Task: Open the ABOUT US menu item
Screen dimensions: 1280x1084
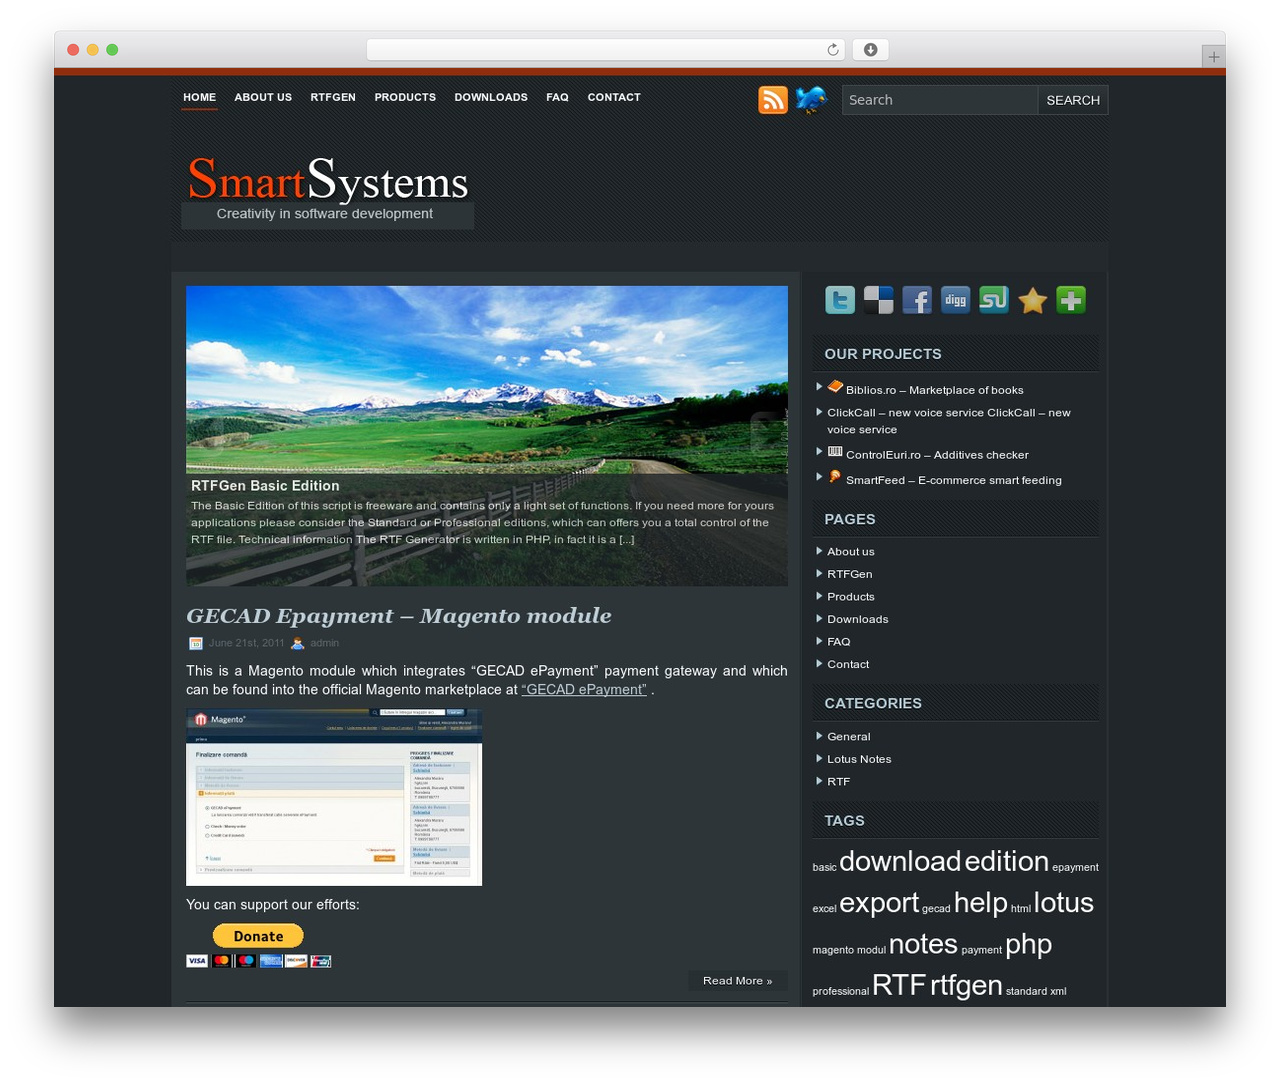Action: click(x=263, y=97)
